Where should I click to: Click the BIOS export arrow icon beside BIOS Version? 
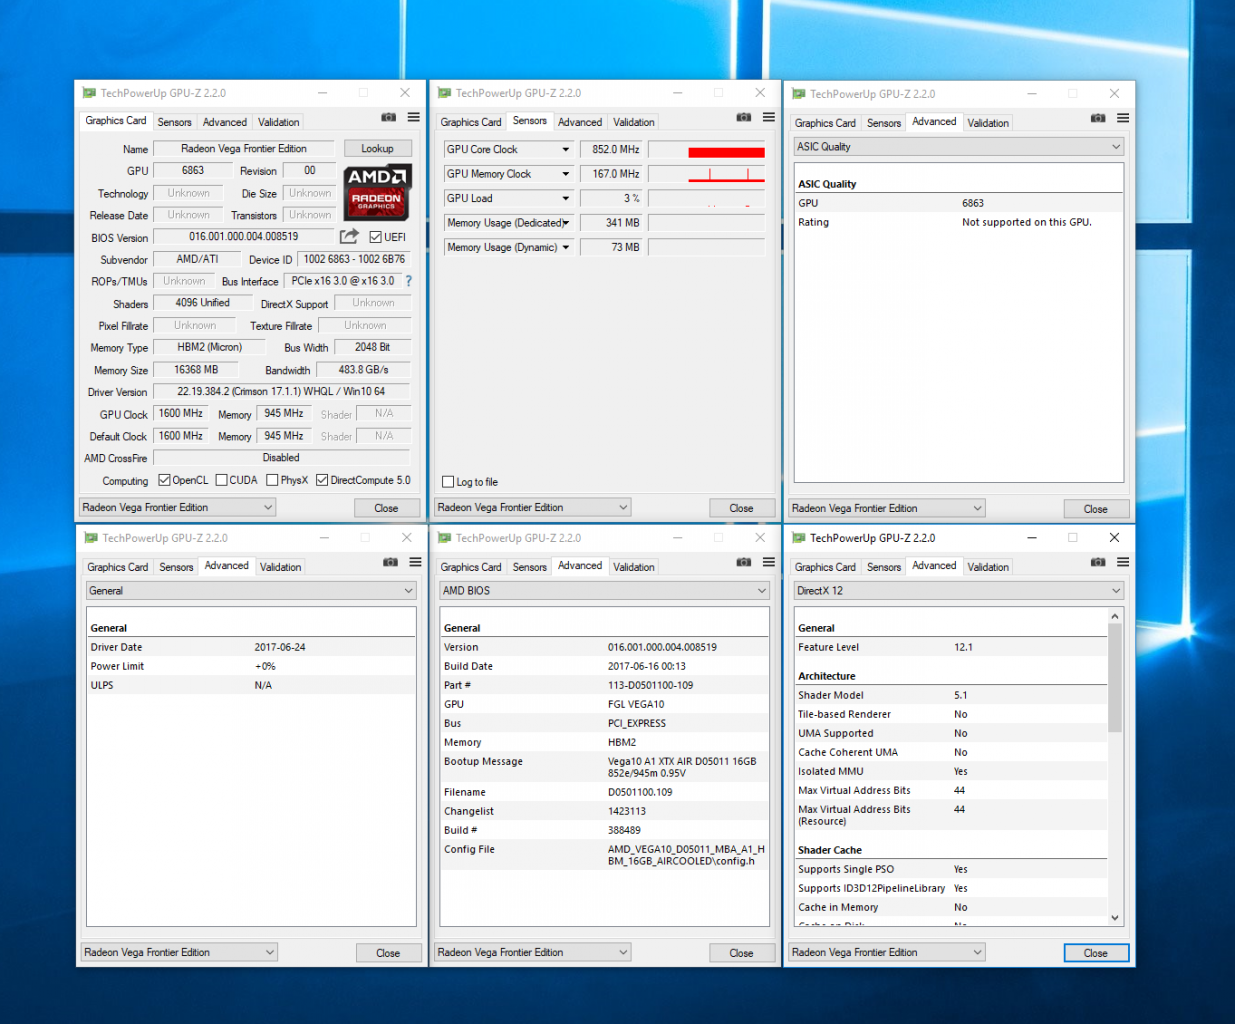(349, 237)
